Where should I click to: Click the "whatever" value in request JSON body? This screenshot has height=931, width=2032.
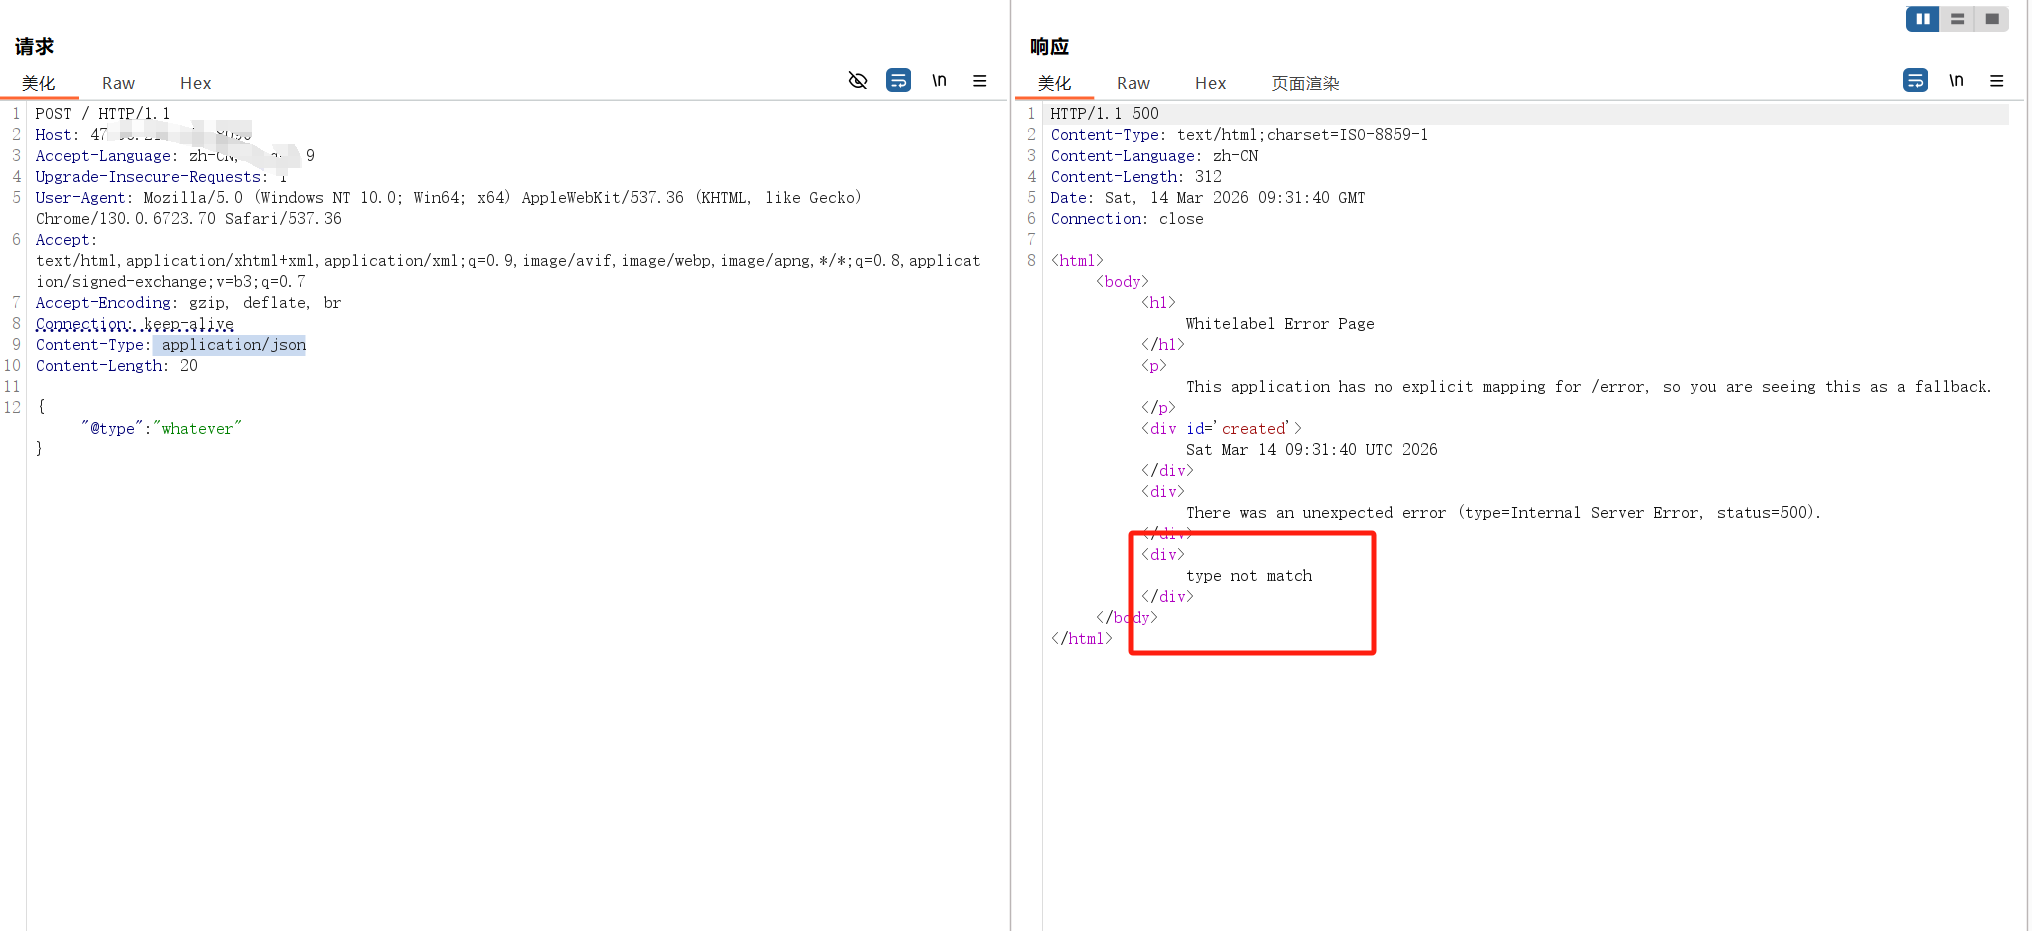pos(197,429)
